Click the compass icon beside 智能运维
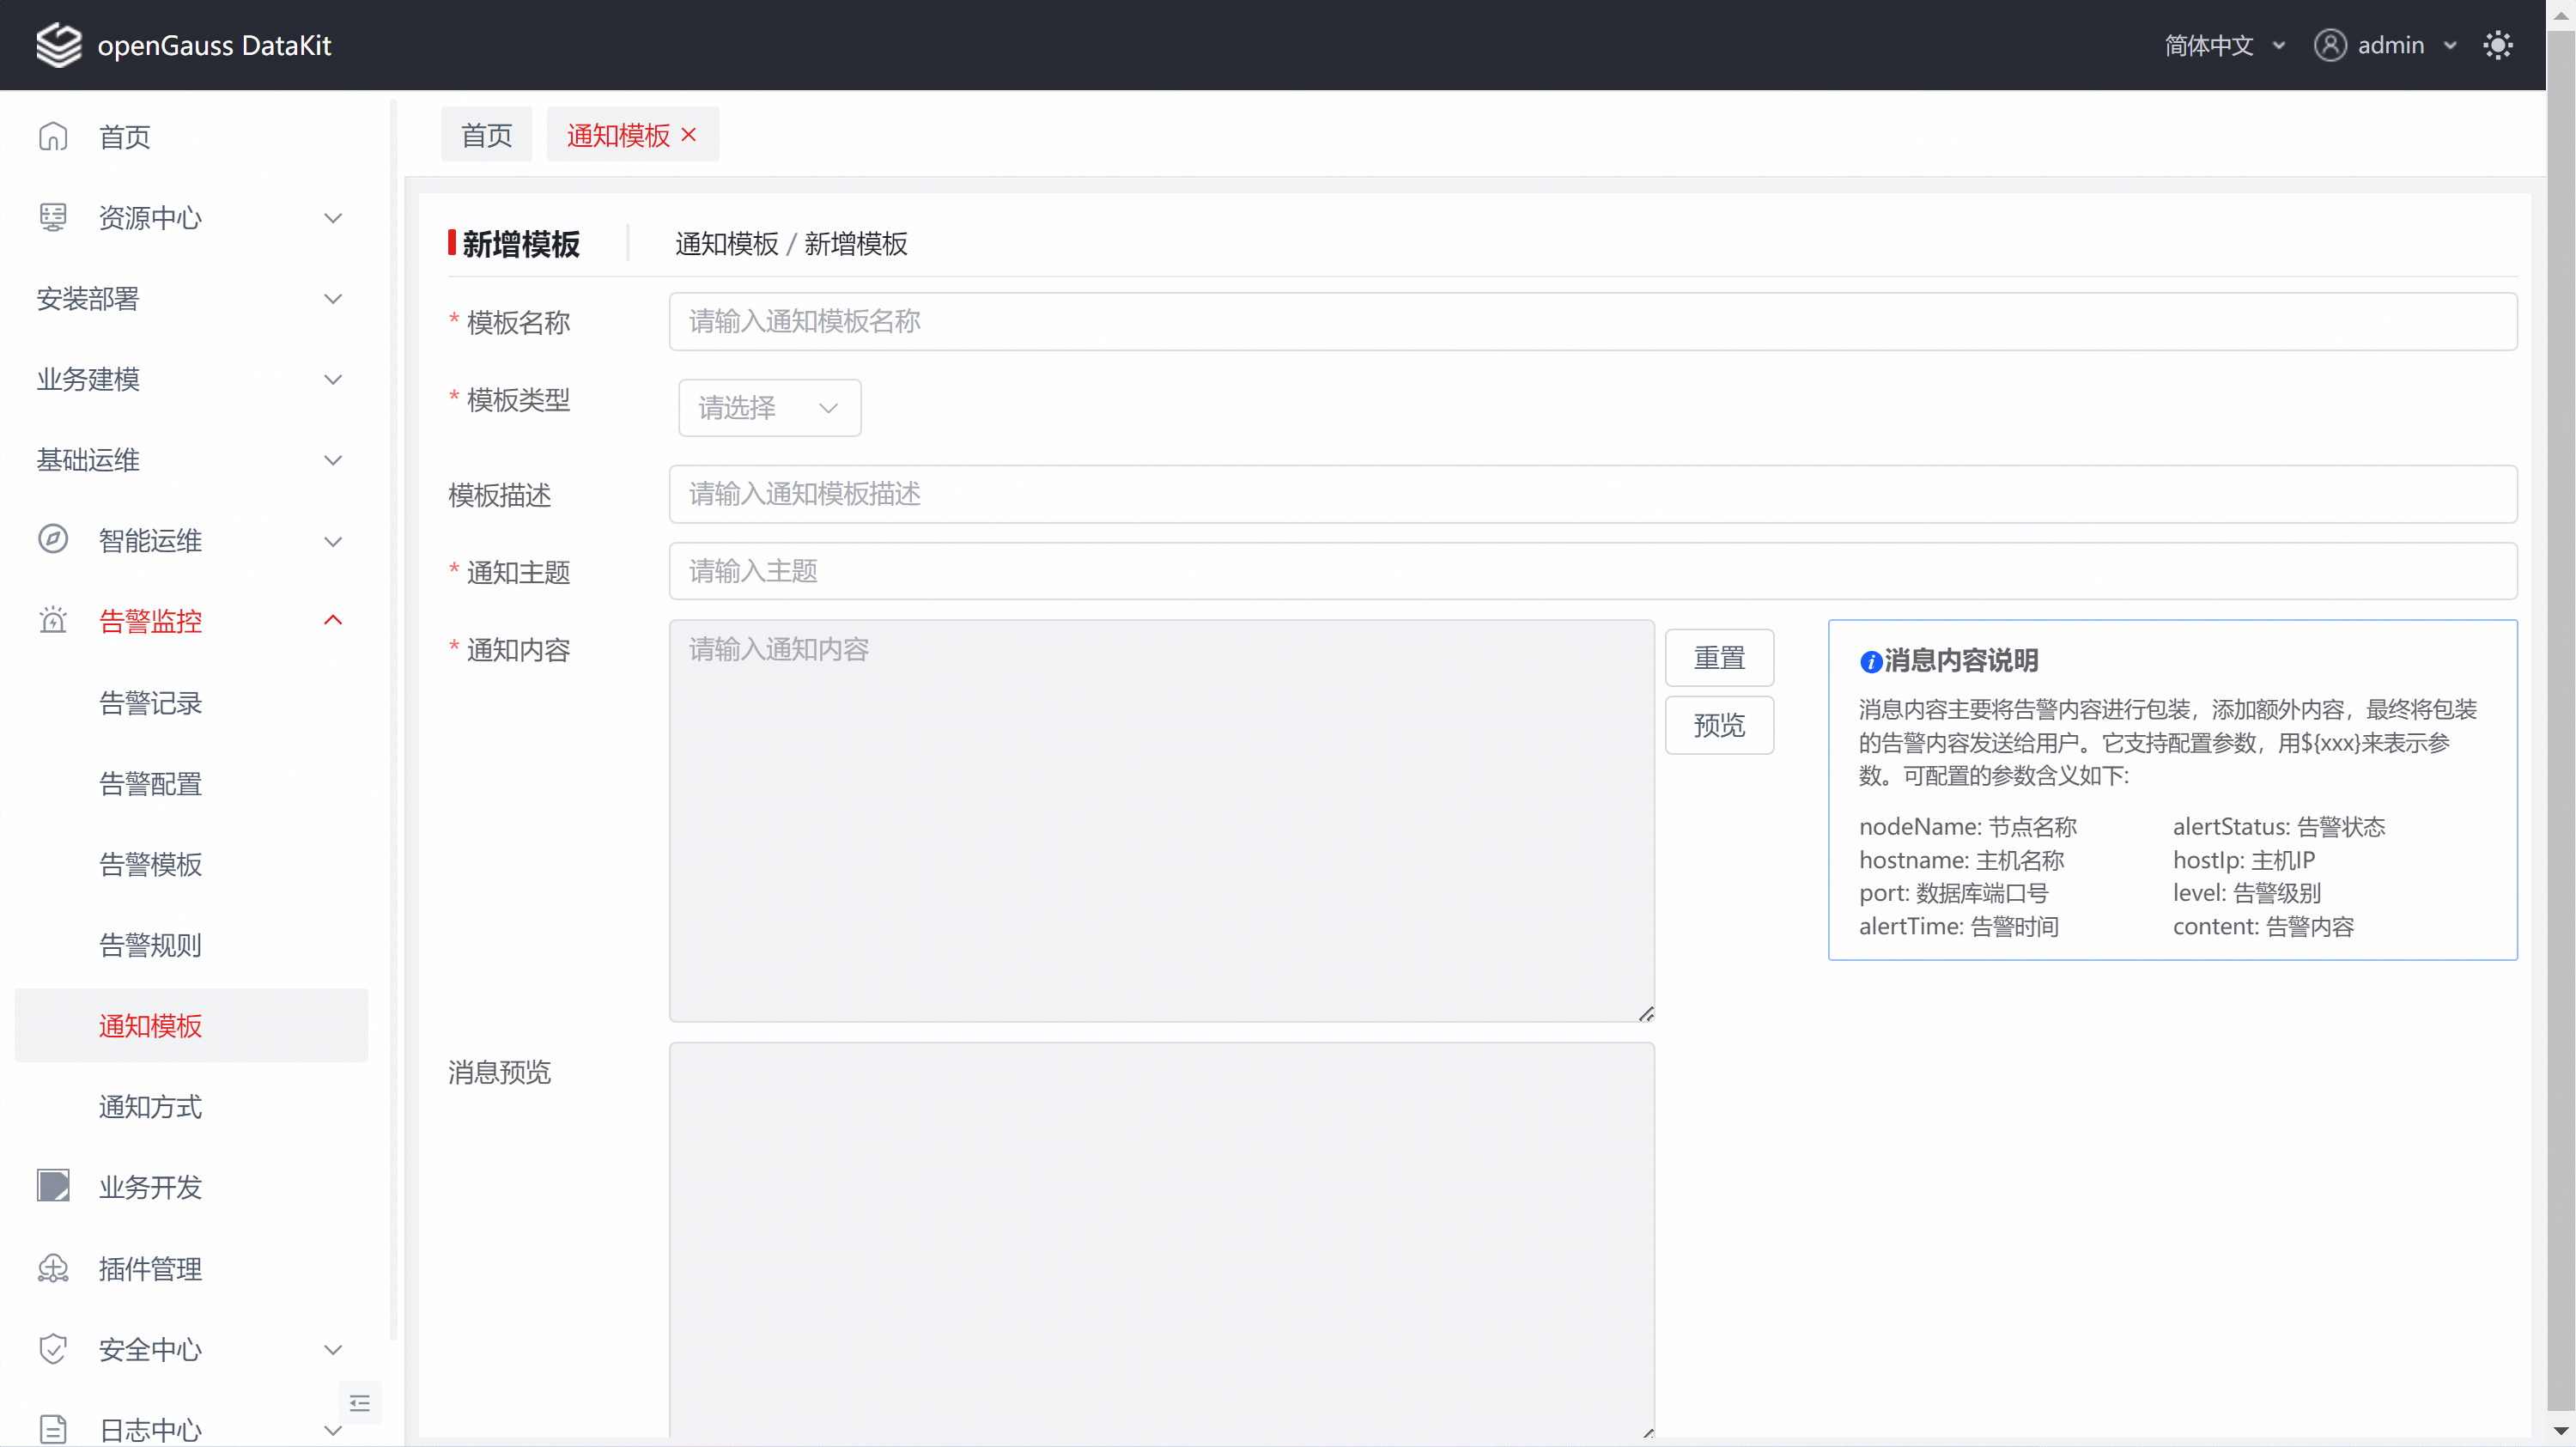2576x1447 pixels. pos(53,540)
